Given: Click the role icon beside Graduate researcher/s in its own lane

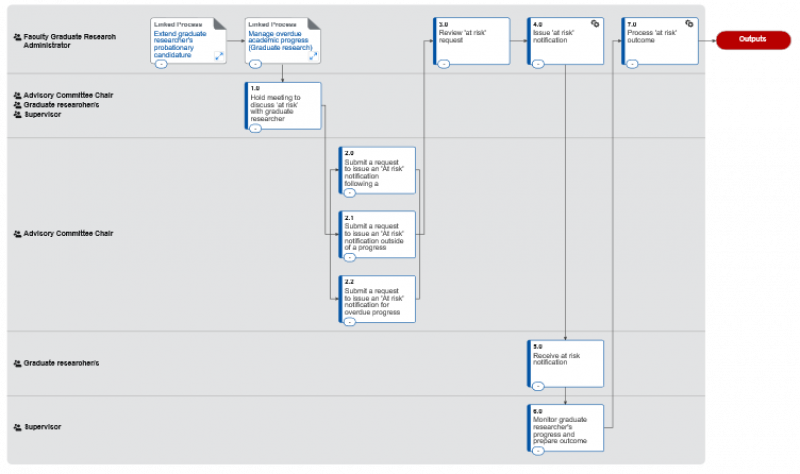Looking at the screenshot, I should (x=17, y=364).
